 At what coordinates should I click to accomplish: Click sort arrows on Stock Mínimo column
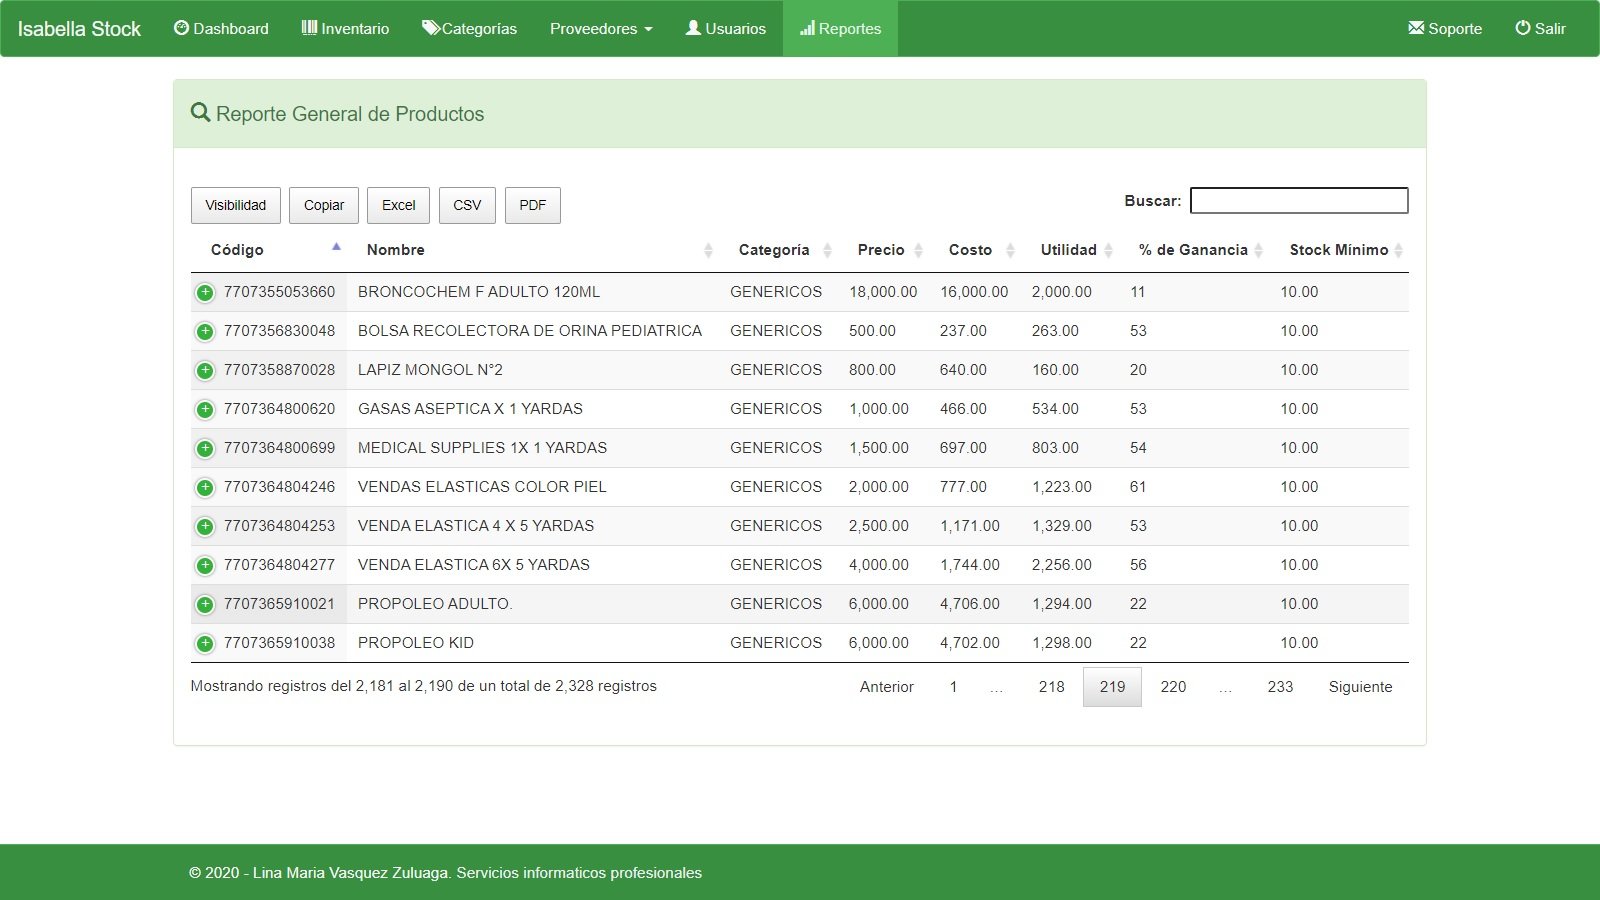coord(1398,250)
